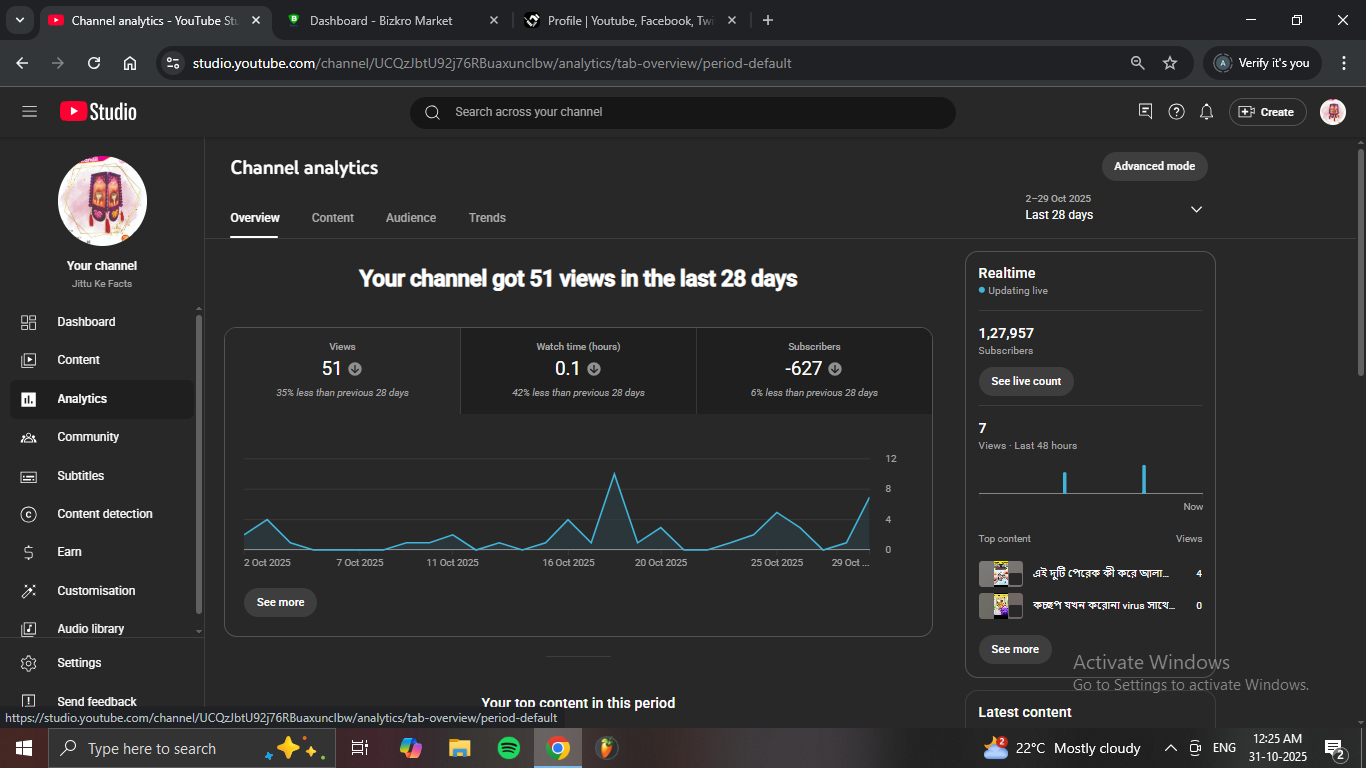The height and width of the screenshot is (768, 1366).
Task: Open the account avatar in top-right corner
Action: 1332,112
